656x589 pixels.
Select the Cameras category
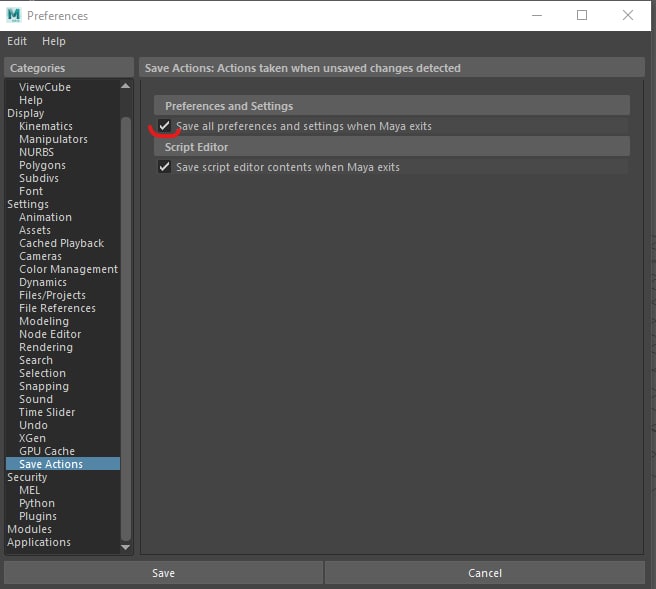[x=40, y=256]
